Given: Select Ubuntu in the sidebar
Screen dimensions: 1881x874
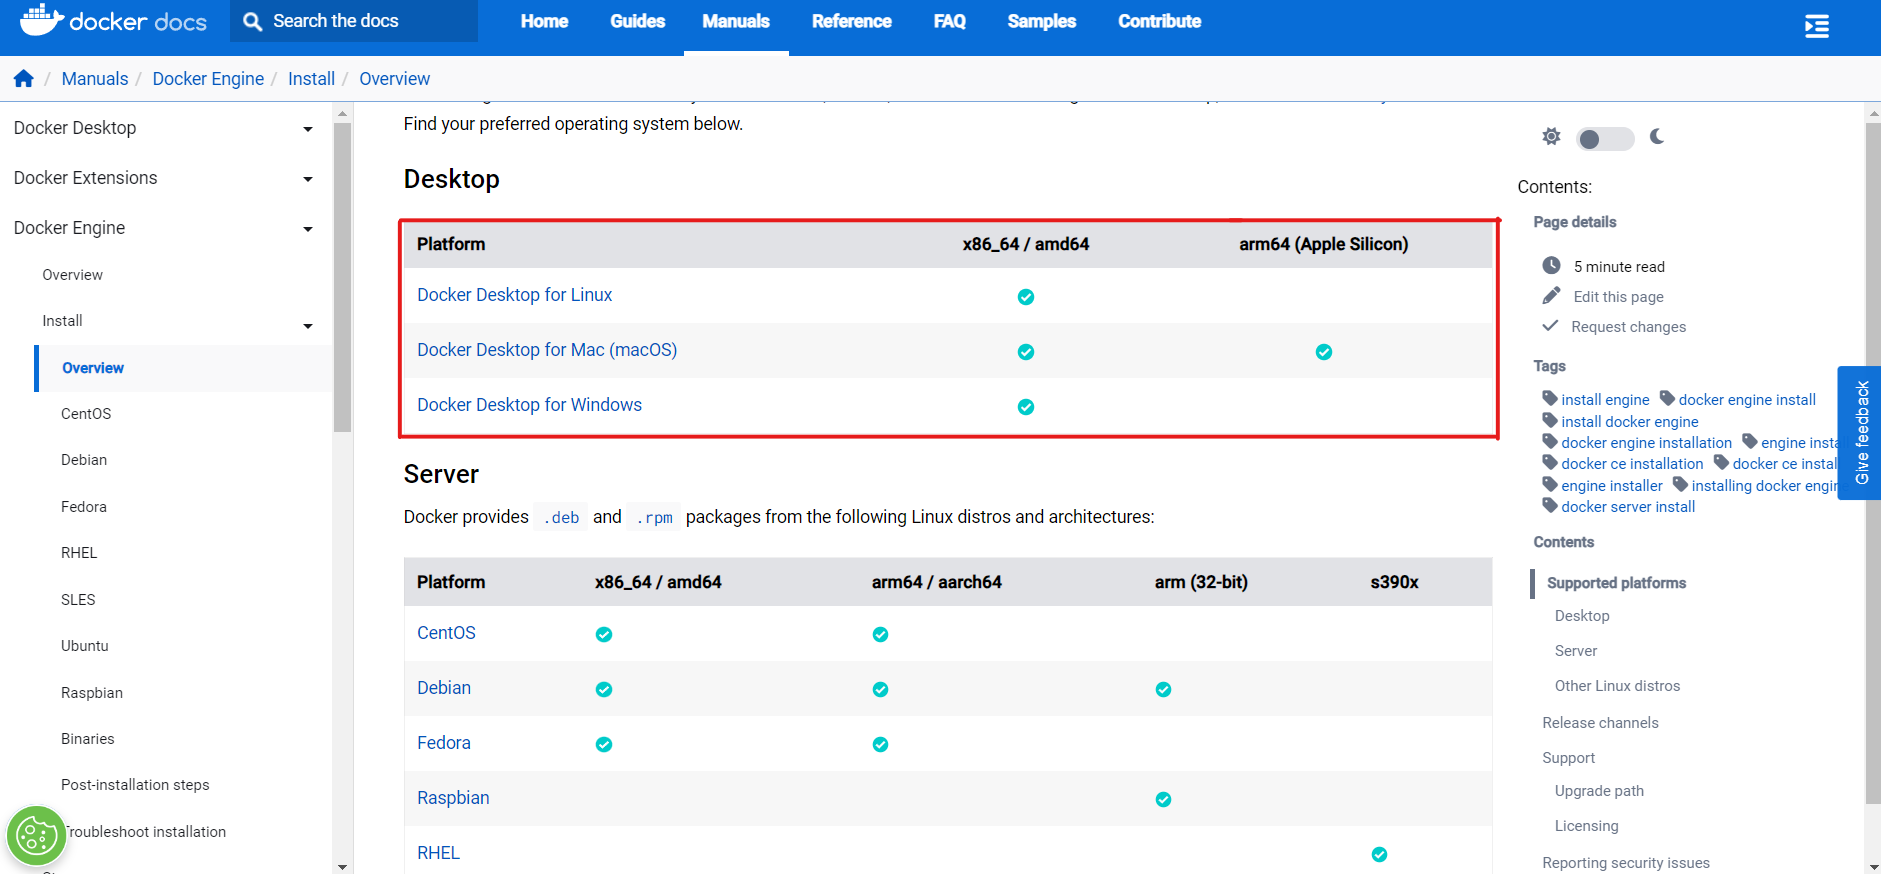Looking at the screenshot, I should (85, 646).
